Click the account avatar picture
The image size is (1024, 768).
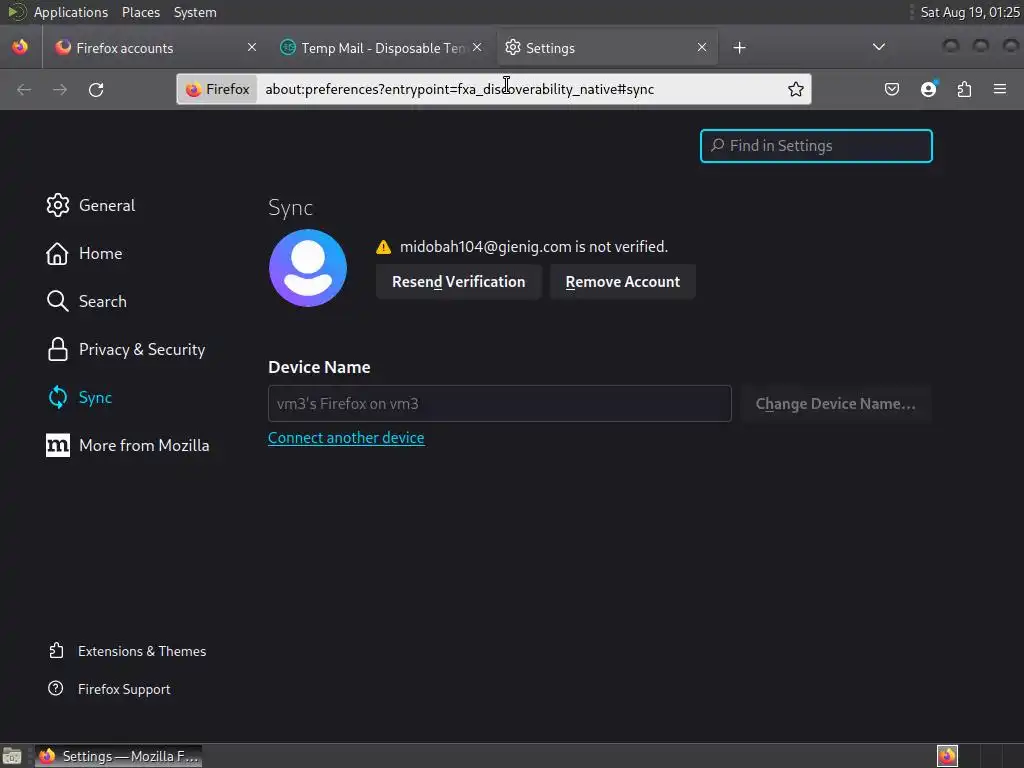click(308, 268)
